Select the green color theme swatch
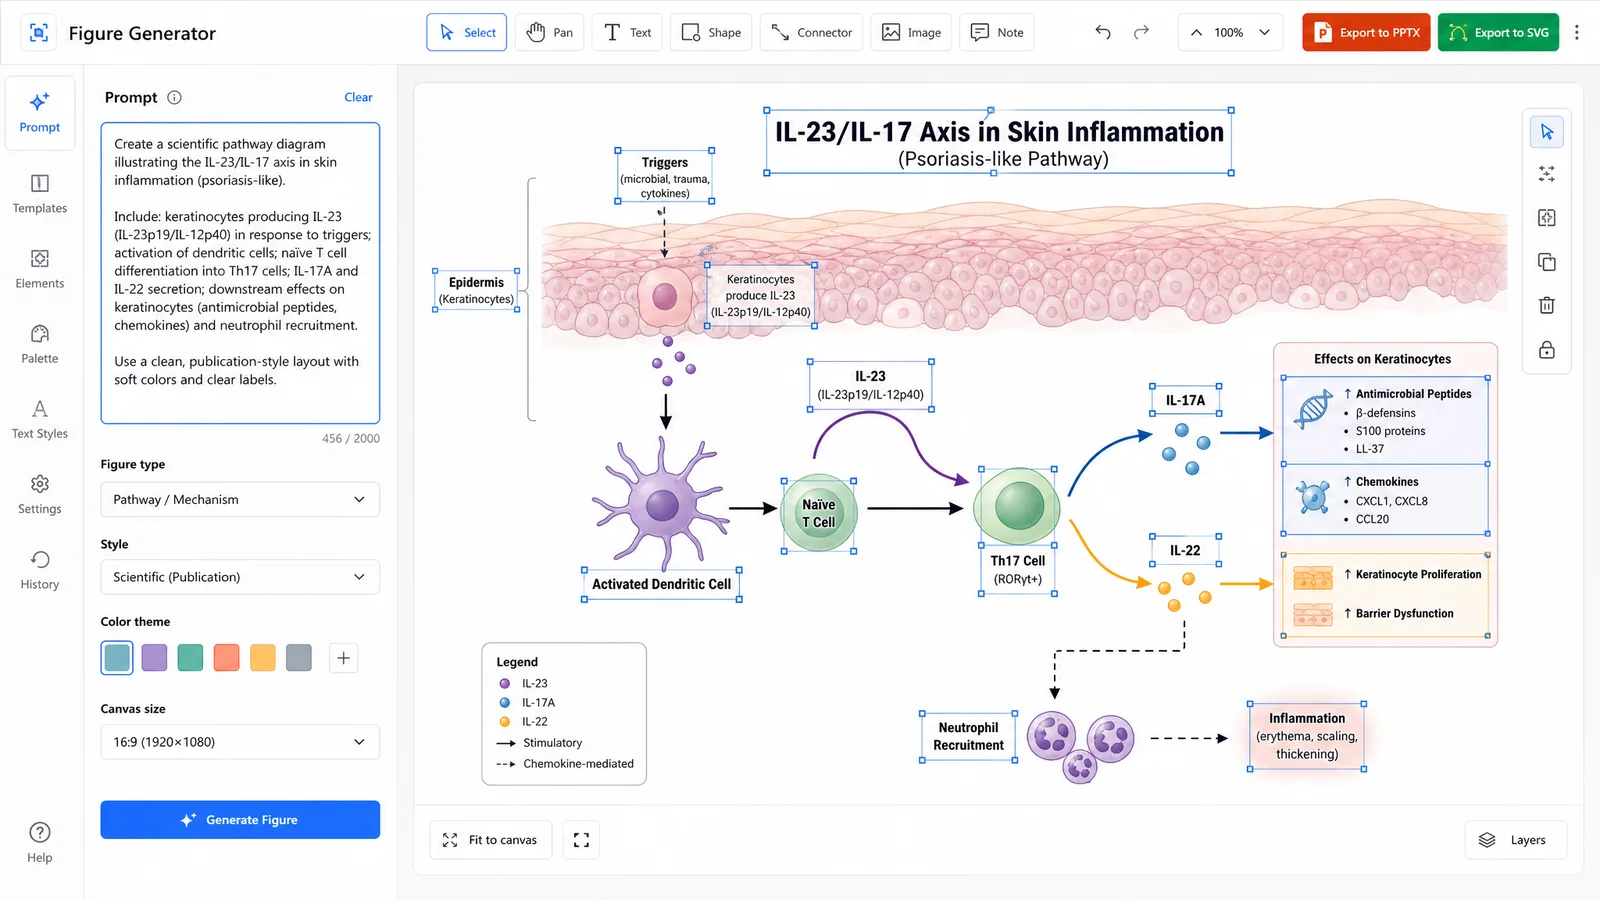Screen dimensions: 1600x900 (x=190, y=657)
